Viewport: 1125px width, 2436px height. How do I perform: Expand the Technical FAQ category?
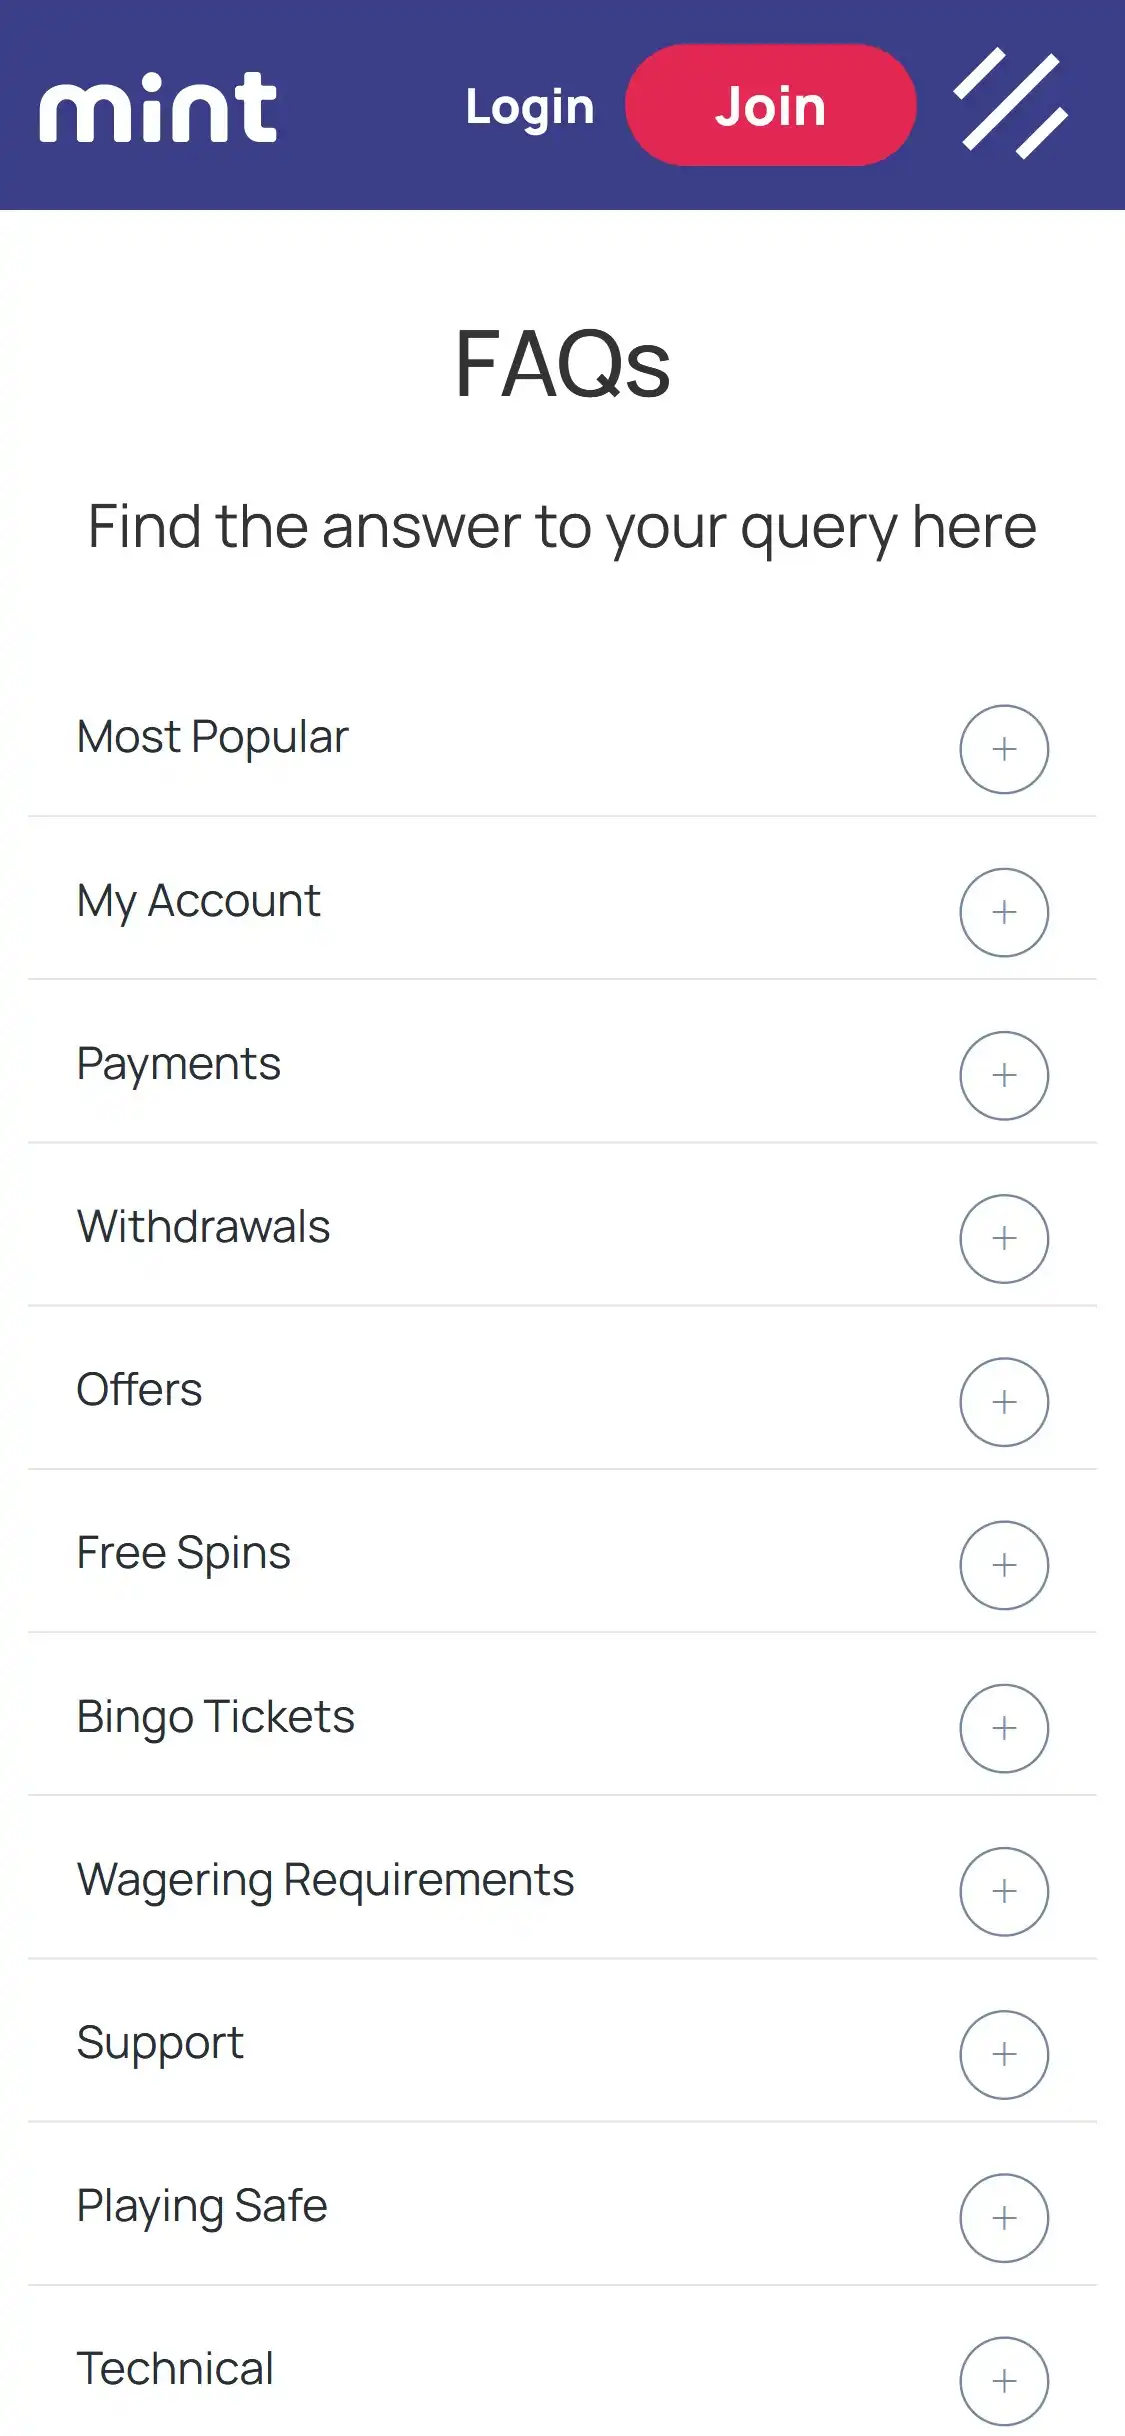click(x=1004, y=2381)
